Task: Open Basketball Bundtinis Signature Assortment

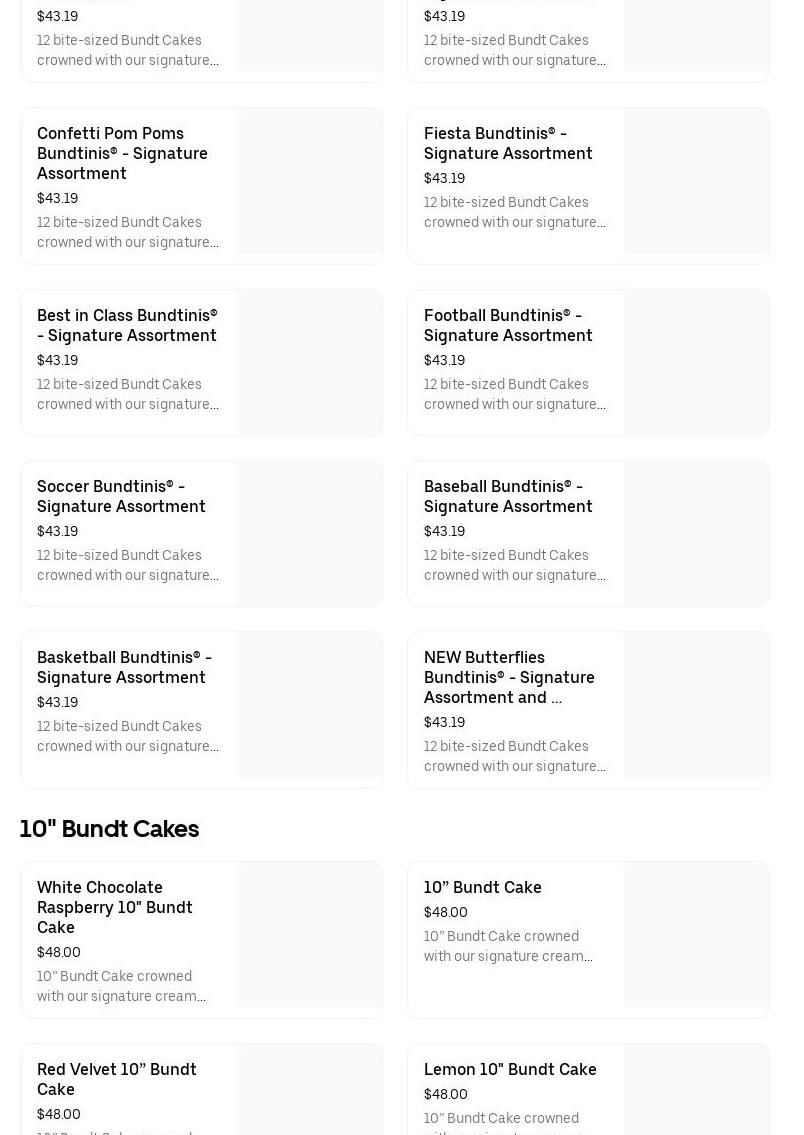Action: [124, 667]
